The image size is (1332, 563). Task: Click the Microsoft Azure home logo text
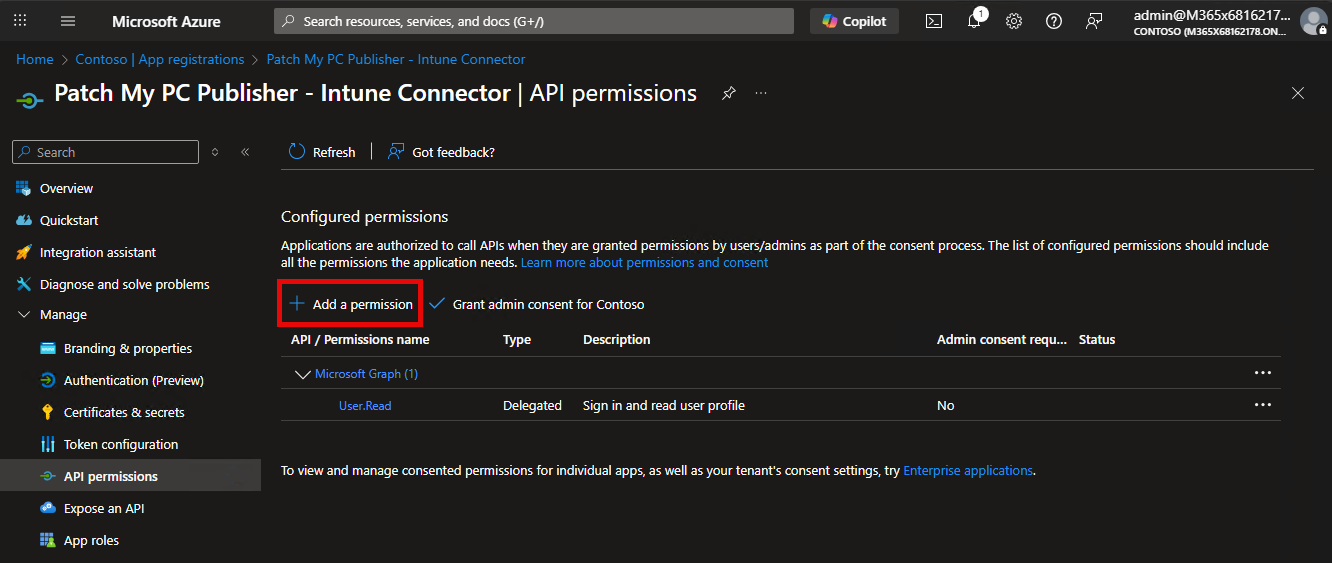[166, 21]
